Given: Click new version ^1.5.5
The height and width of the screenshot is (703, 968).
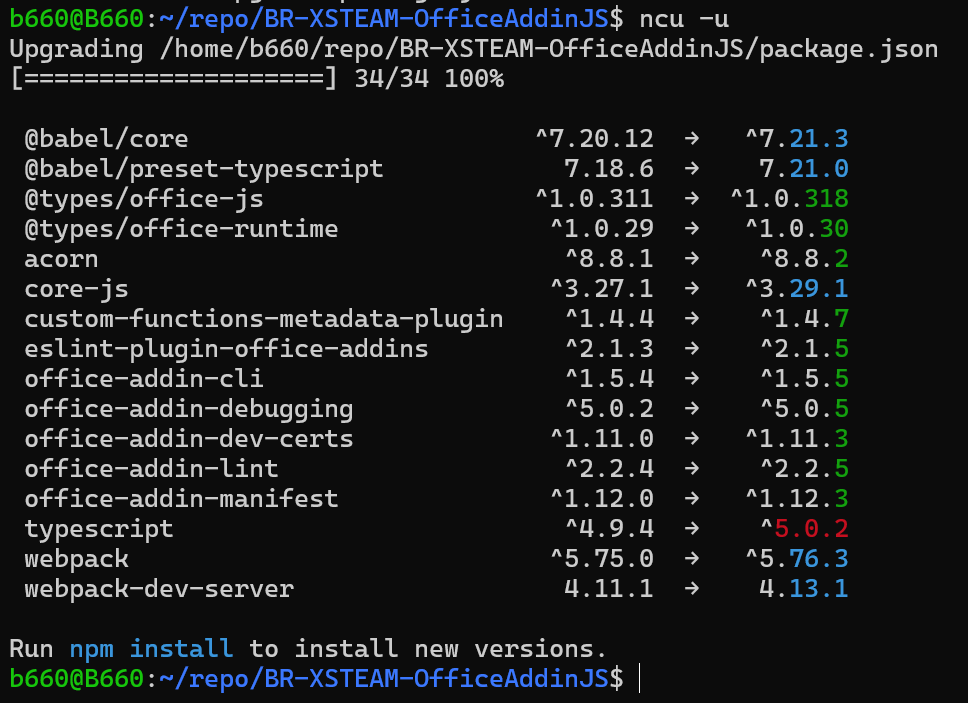Looking at the screenshot, I should pos(804,379).
